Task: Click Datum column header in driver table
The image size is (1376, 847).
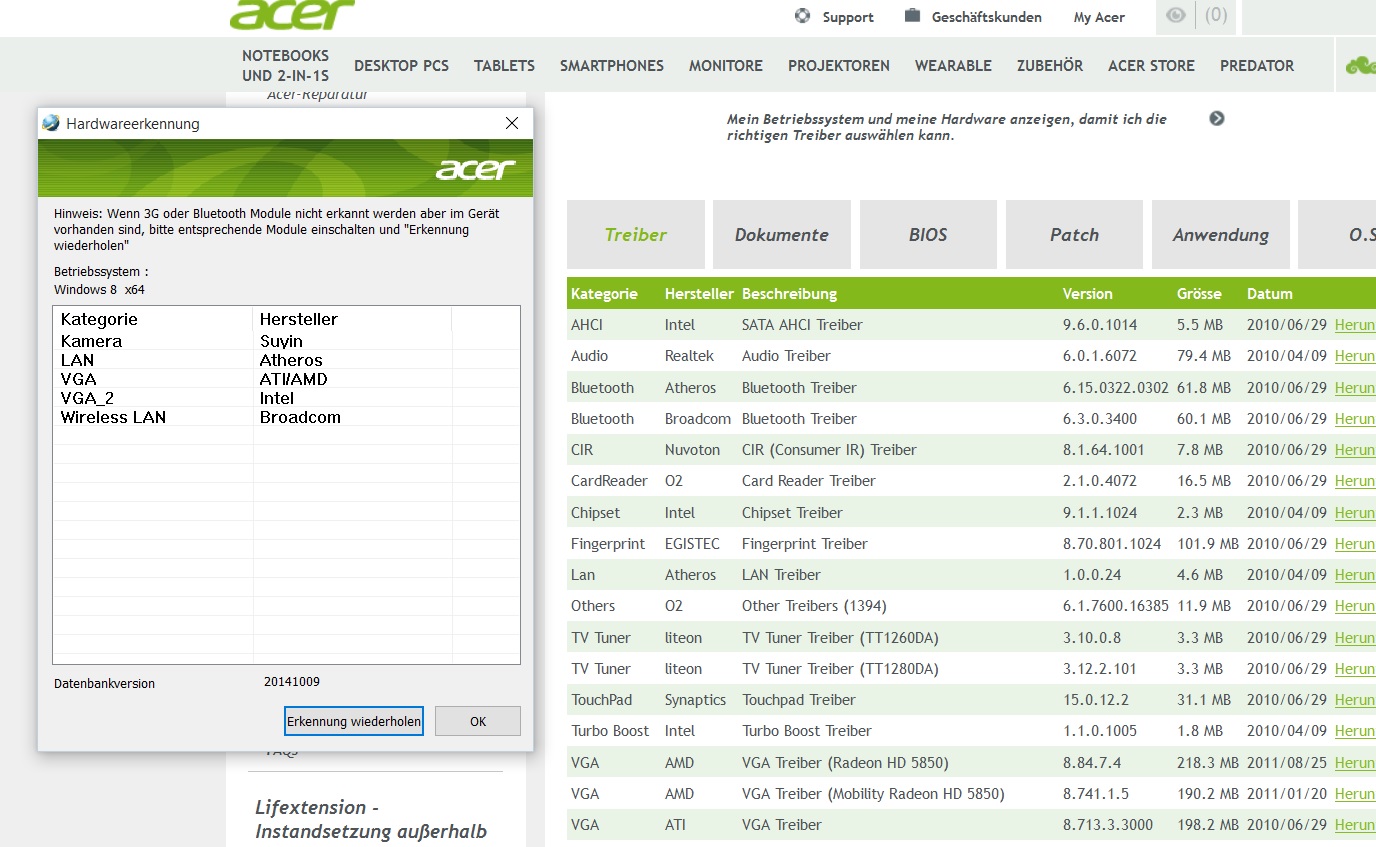Action: point(1270,294)
